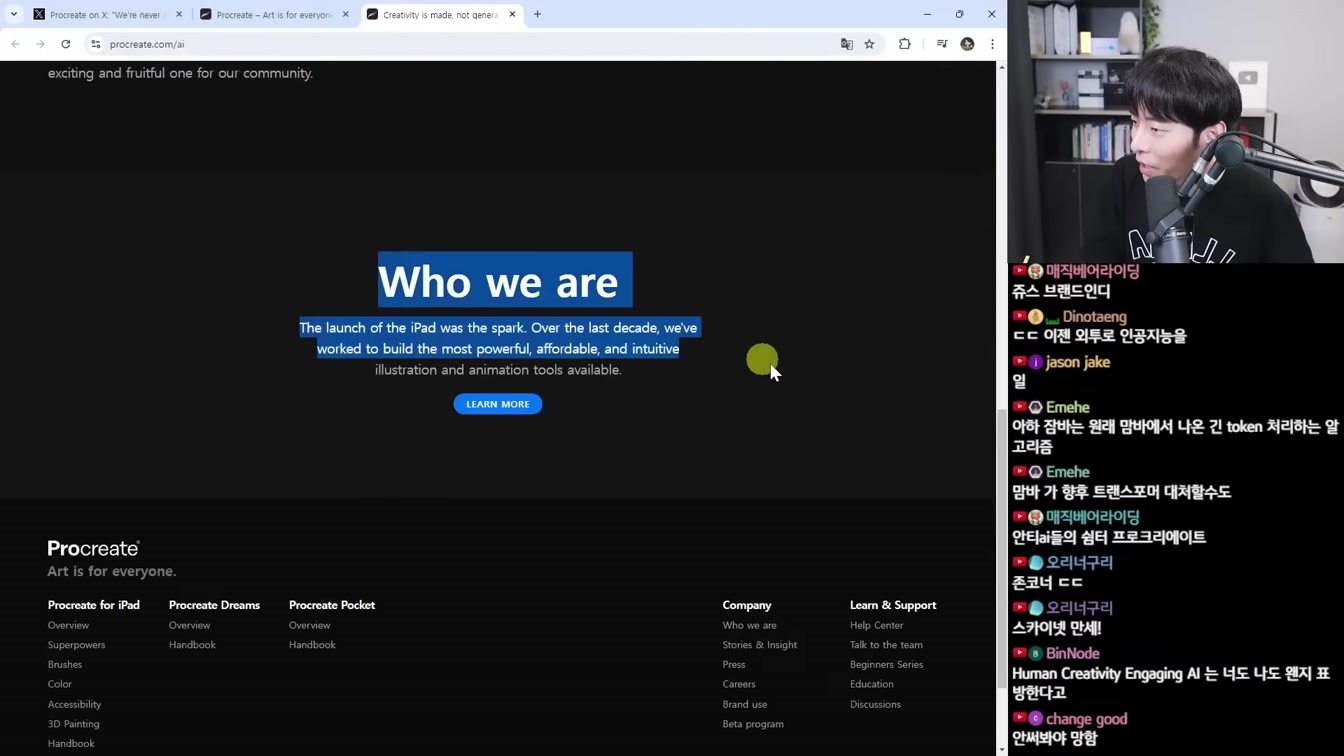This screenshot has height=756, width=1344.
Task: Open the Brushes footer link
Action: pos(65,664)
